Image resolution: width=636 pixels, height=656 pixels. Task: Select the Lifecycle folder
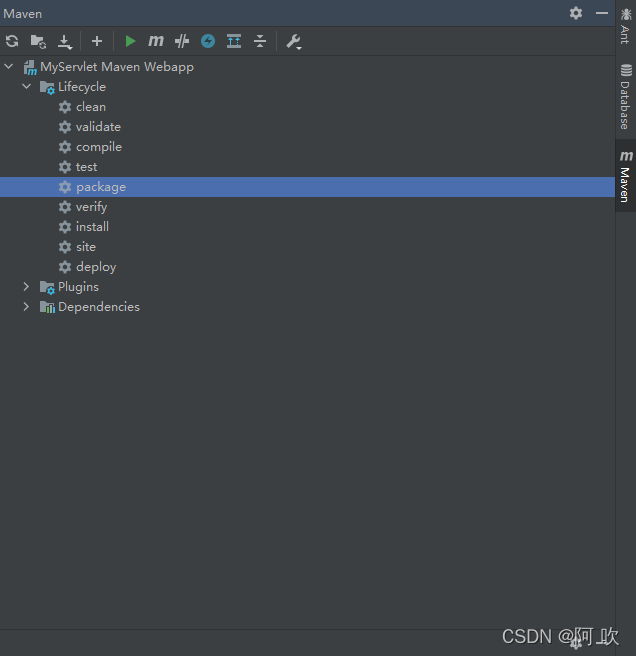(x=82, y=87)
